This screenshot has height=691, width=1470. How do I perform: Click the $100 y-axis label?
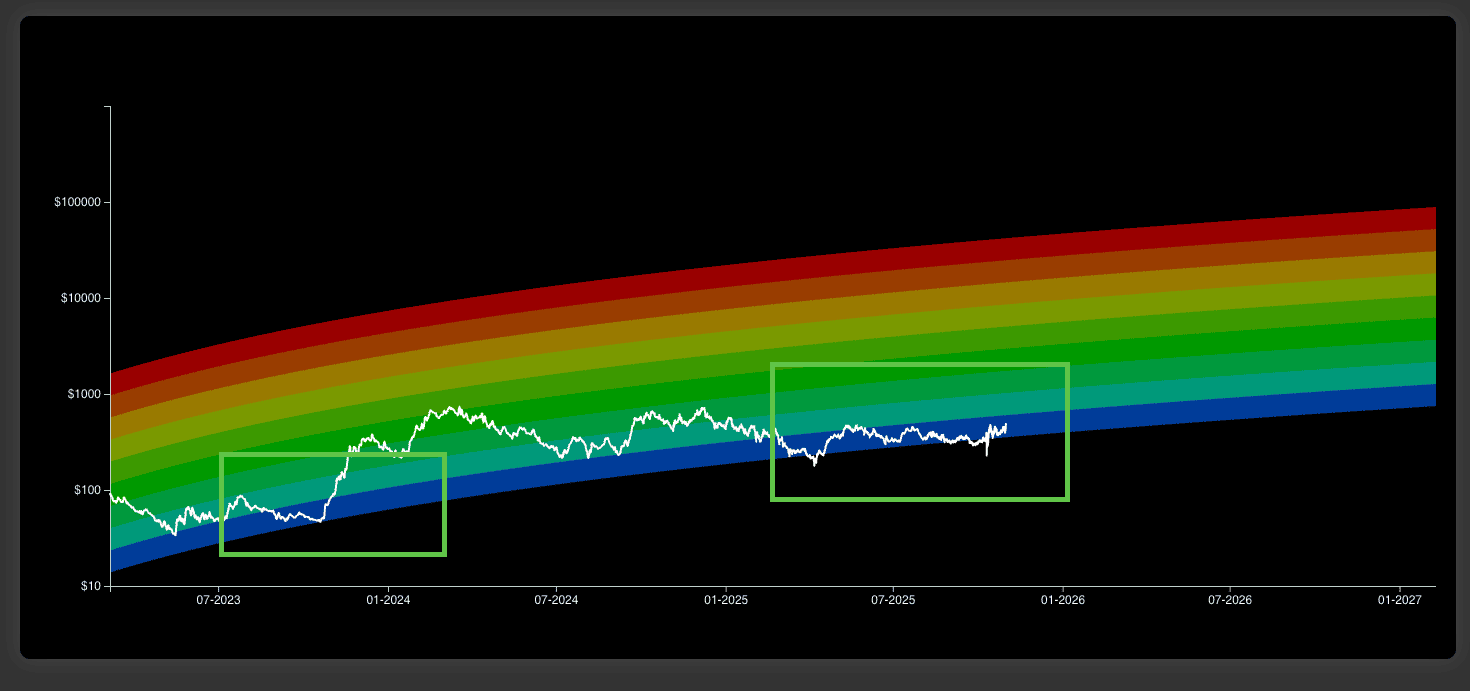[x=89, y=491]
